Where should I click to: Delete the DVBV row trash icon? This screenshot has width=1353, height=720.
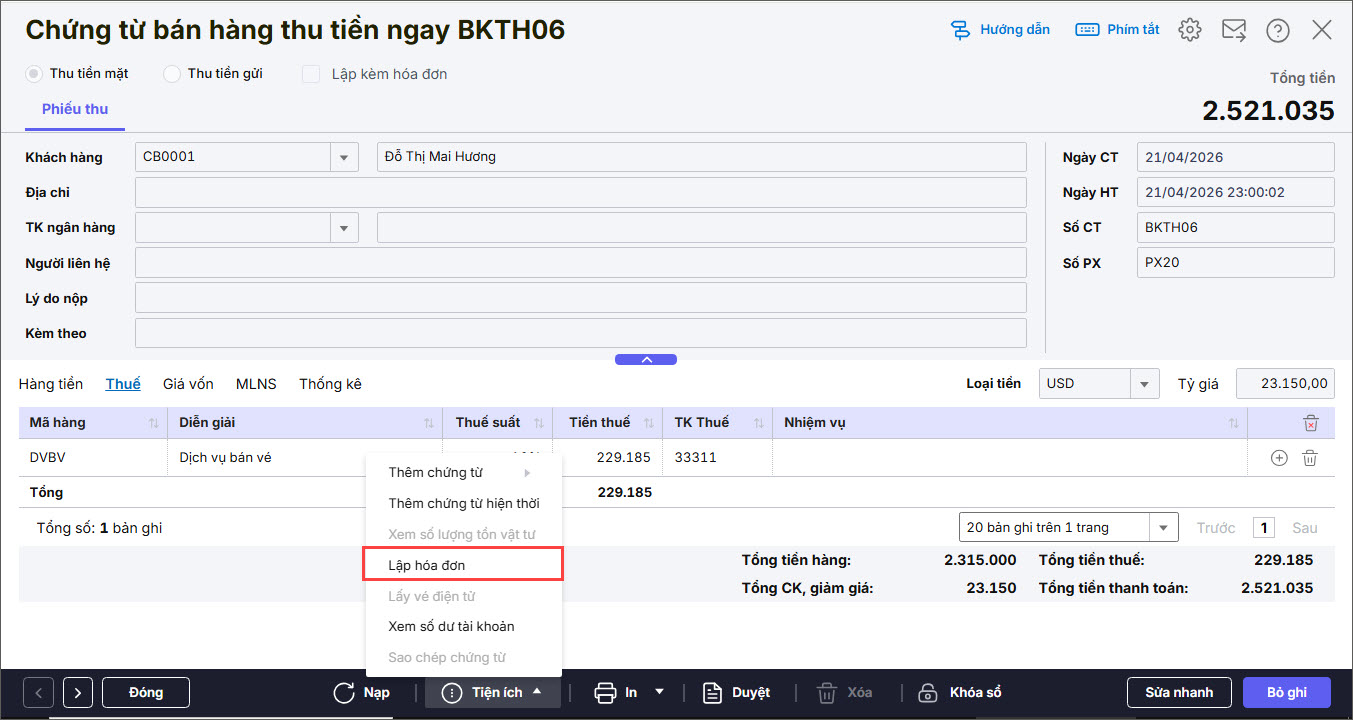pyautogui.click(x=1310, y=458)
